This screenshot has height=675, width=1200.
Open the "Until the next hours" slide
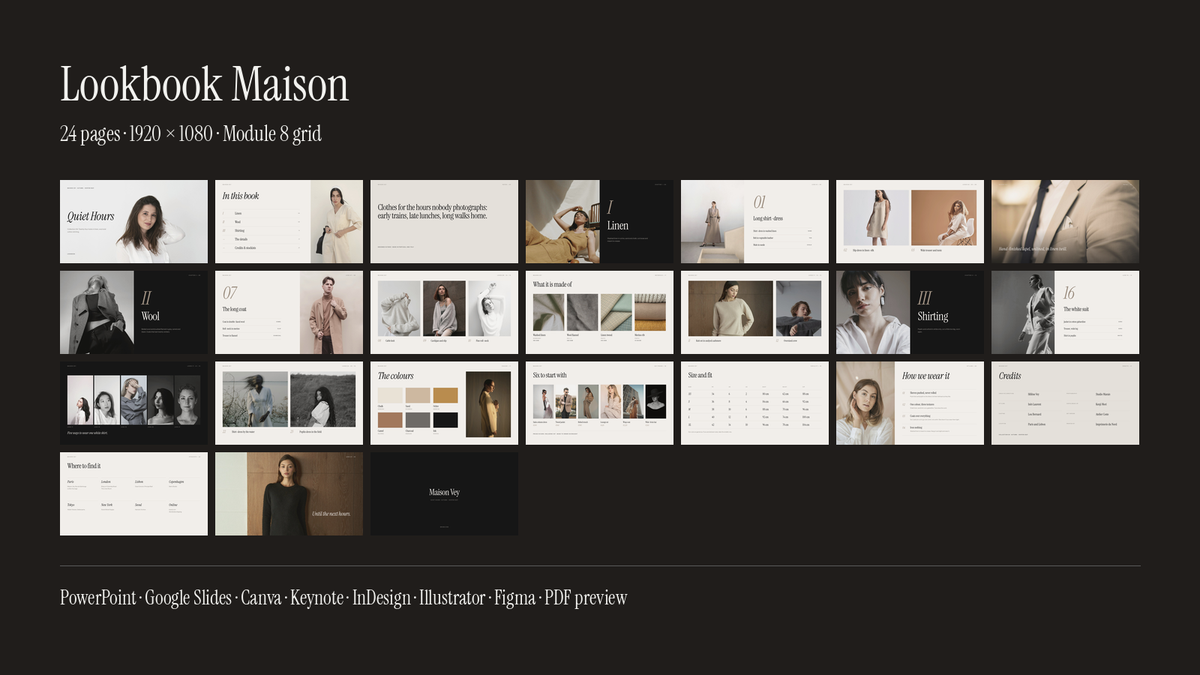click(289, 494)
